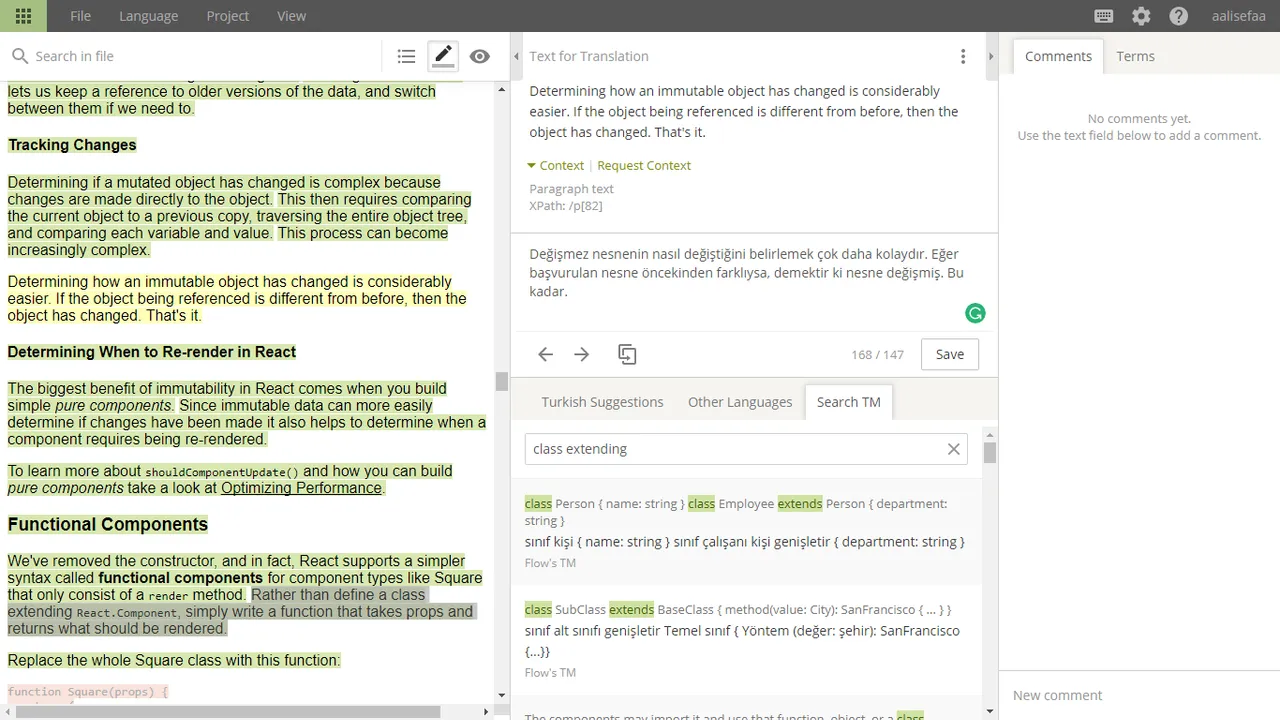The width and height of the screenshot is (1280, 720).
Task: Save the translation
Action: 950,354
